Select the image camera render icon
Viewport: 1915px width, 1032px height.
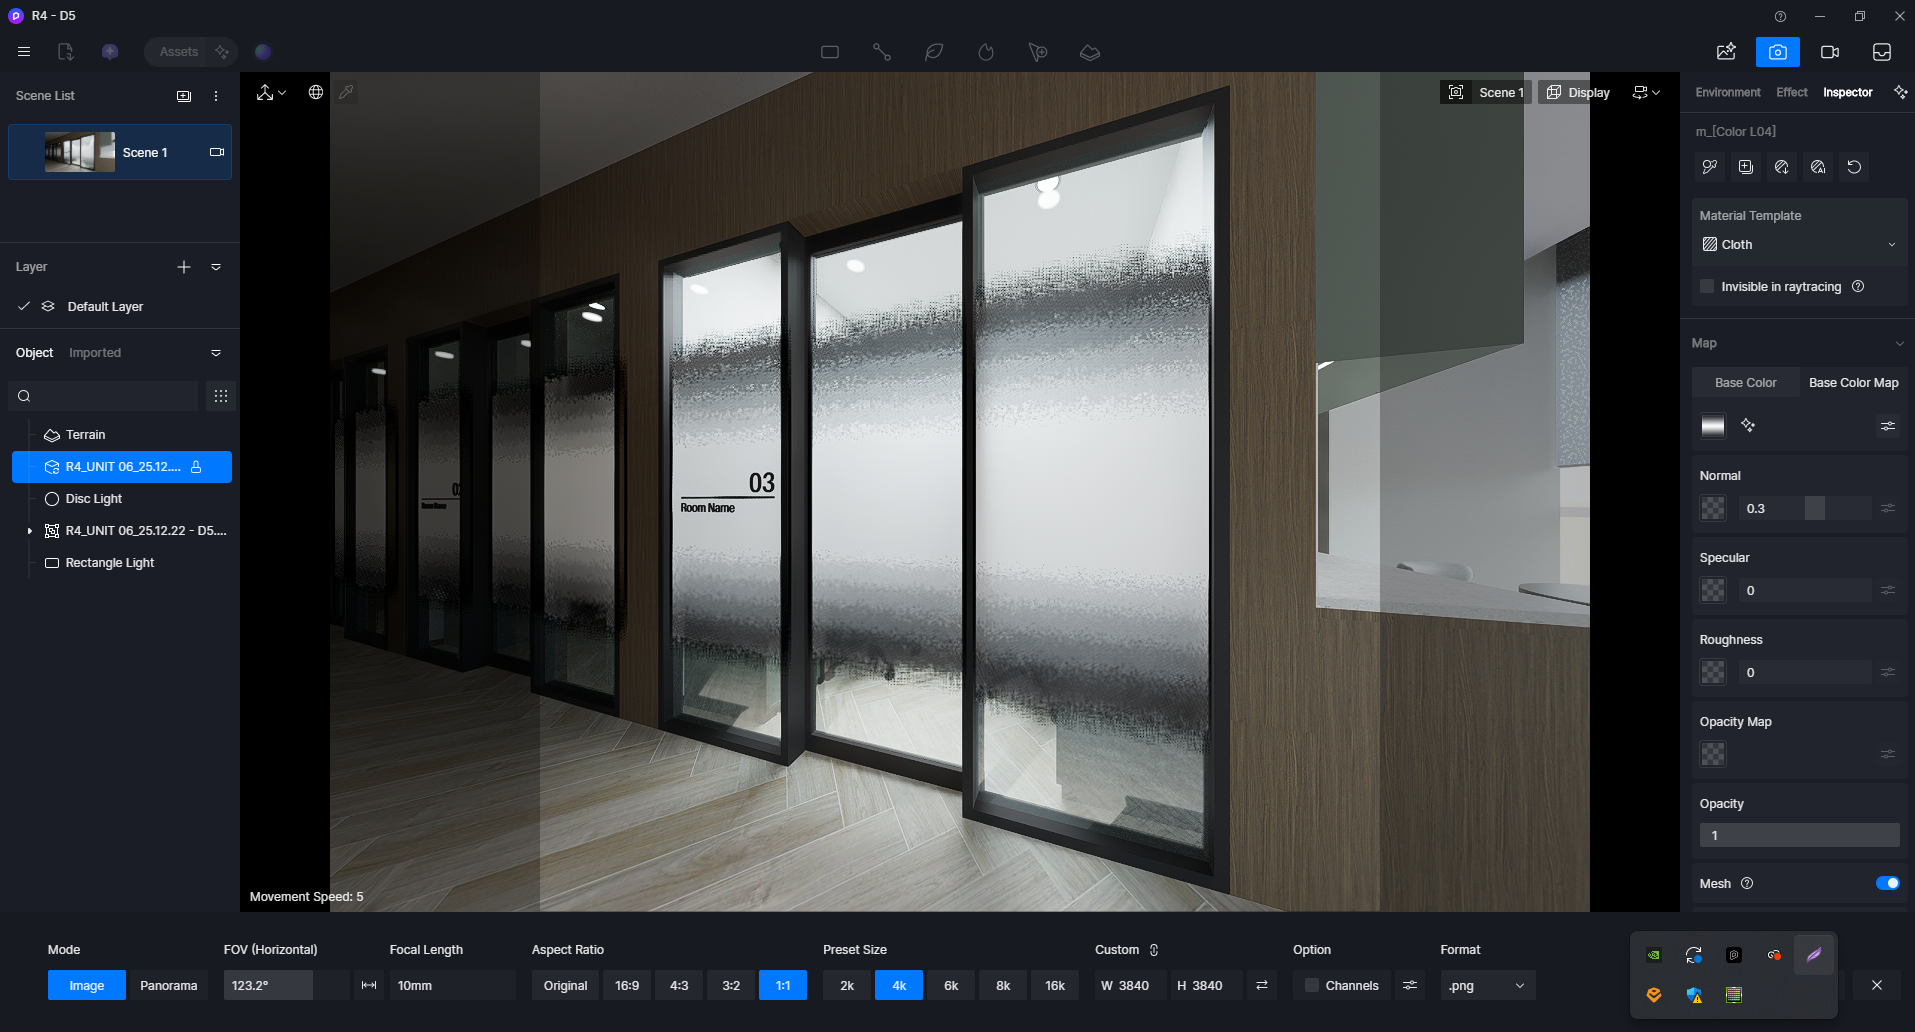click(x=1777, y=52)
